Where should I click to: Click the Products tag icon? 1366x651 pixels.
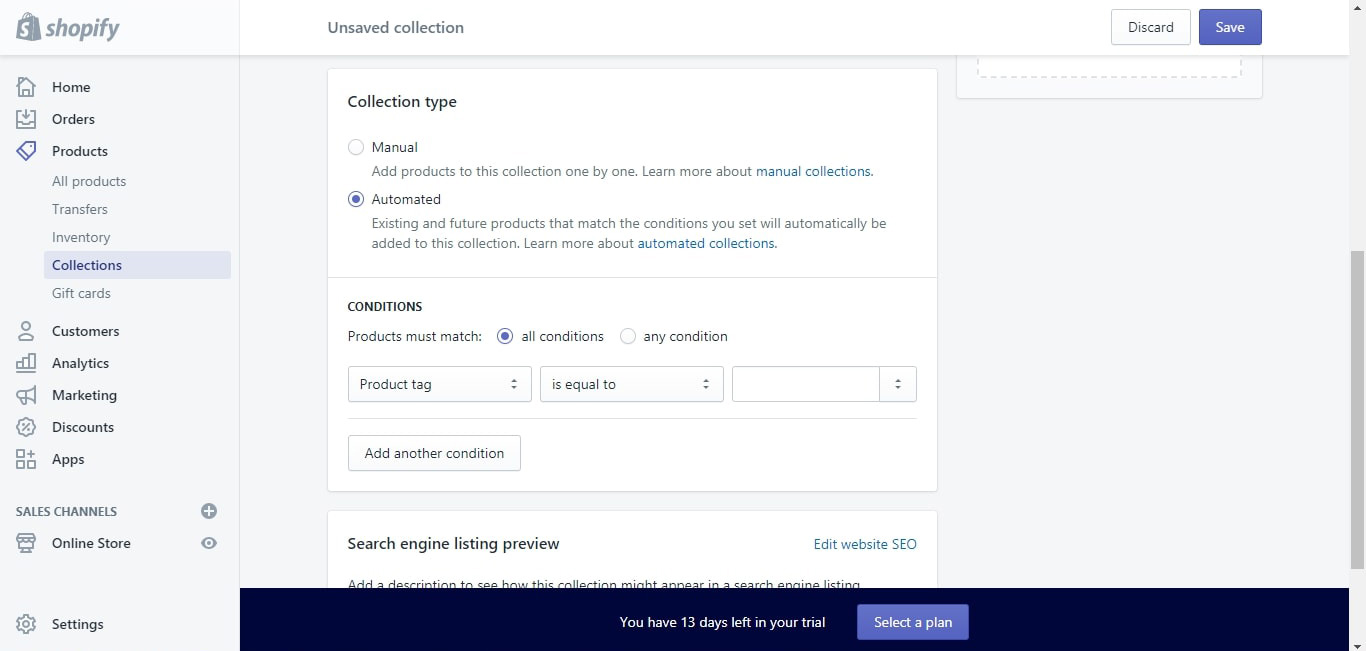click(x=26, y=151)
